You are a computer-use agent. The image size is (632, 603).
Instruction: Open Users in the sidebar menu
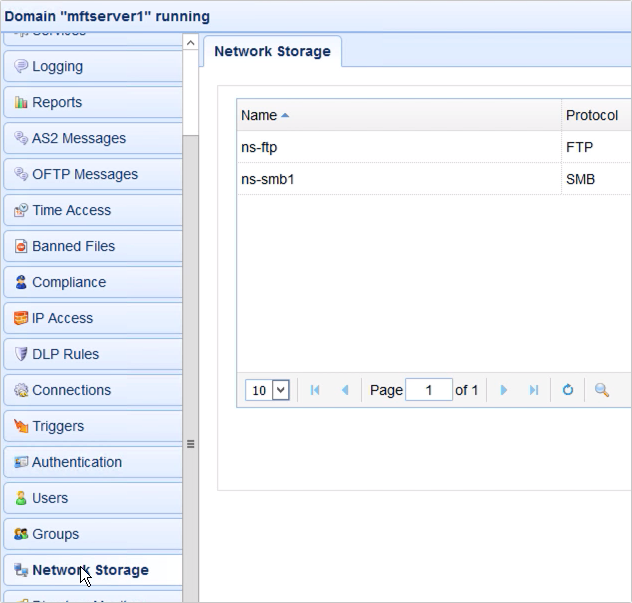click(50, 498)
